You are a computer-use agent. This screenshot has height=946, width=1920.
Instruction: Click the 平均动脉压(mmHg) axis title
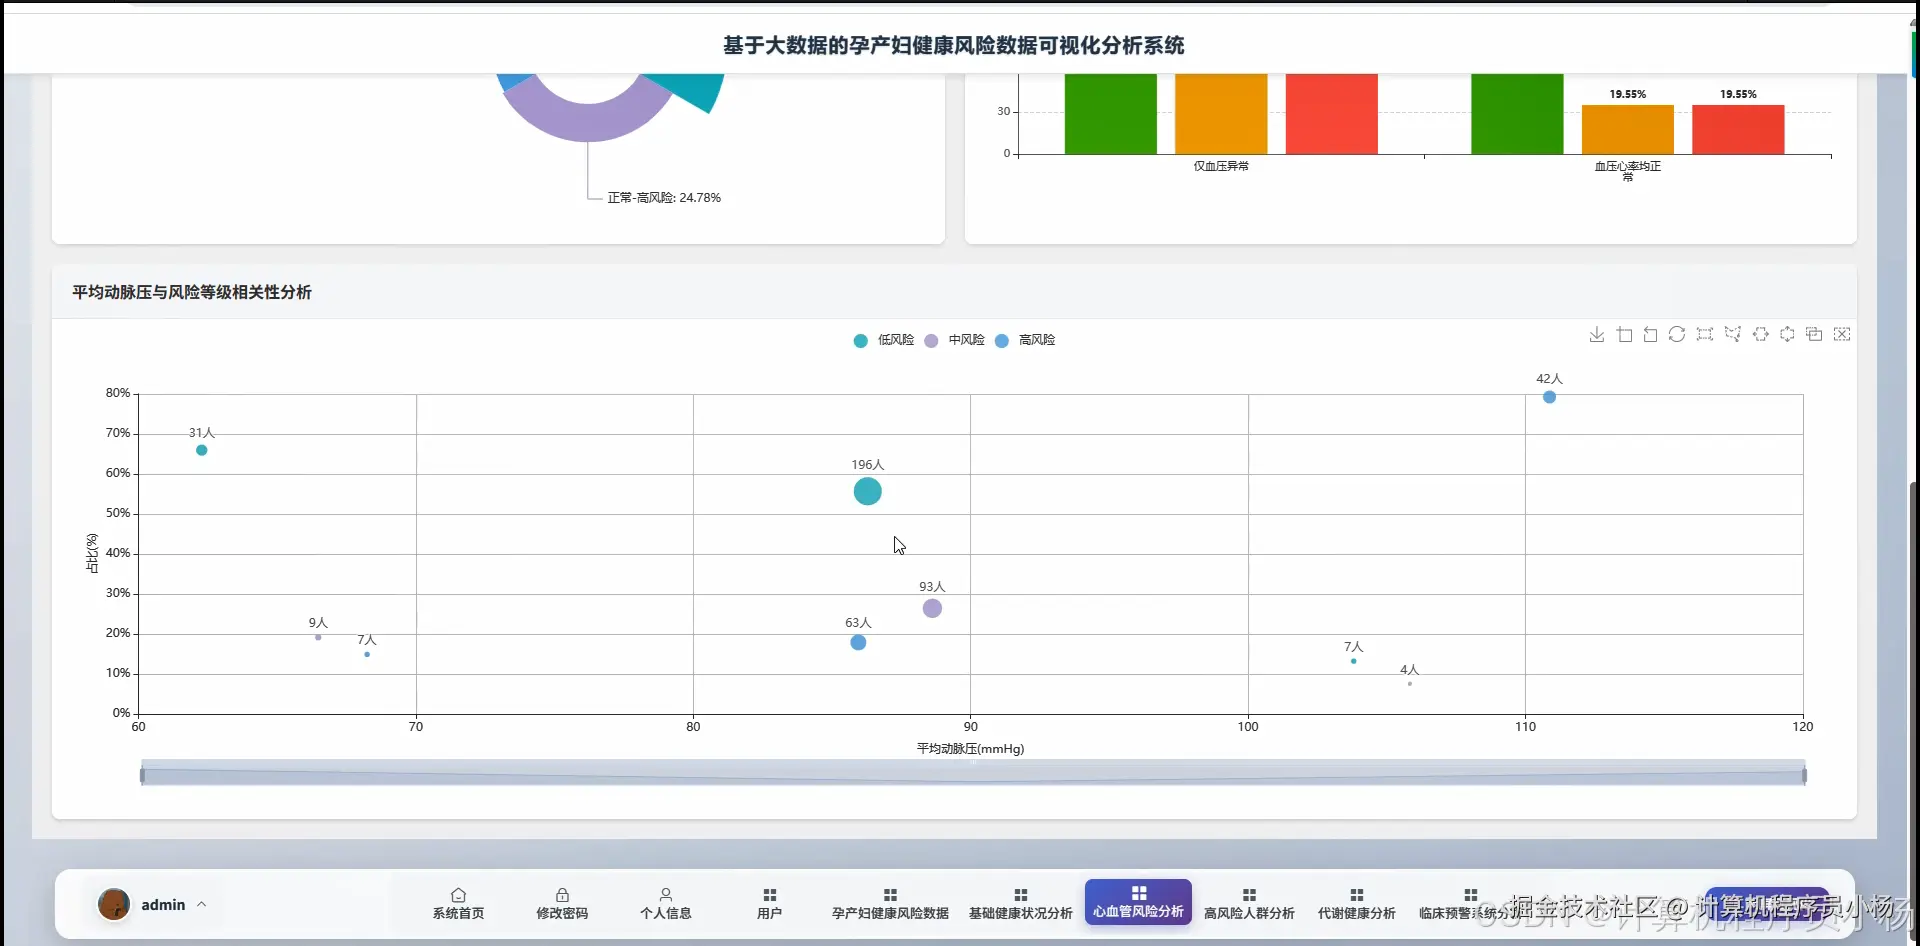[x=970, y=748]
